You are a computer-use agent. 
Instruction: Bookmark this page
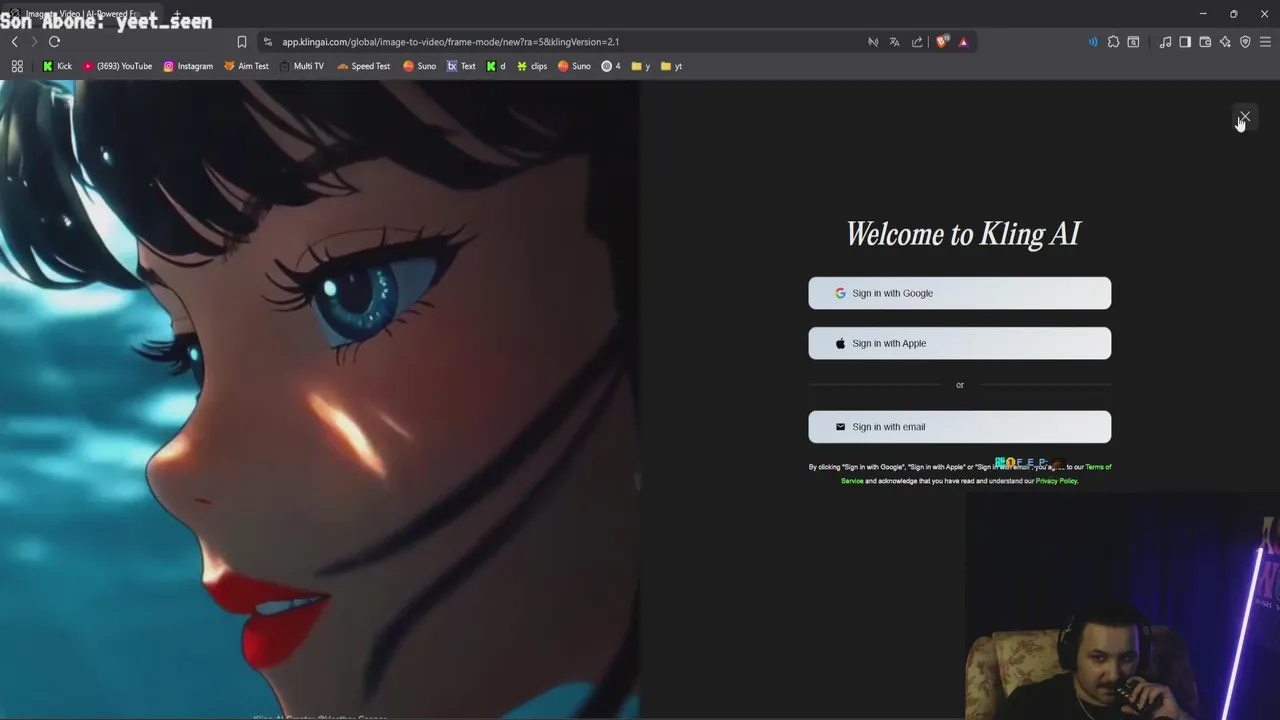point(241,42)
